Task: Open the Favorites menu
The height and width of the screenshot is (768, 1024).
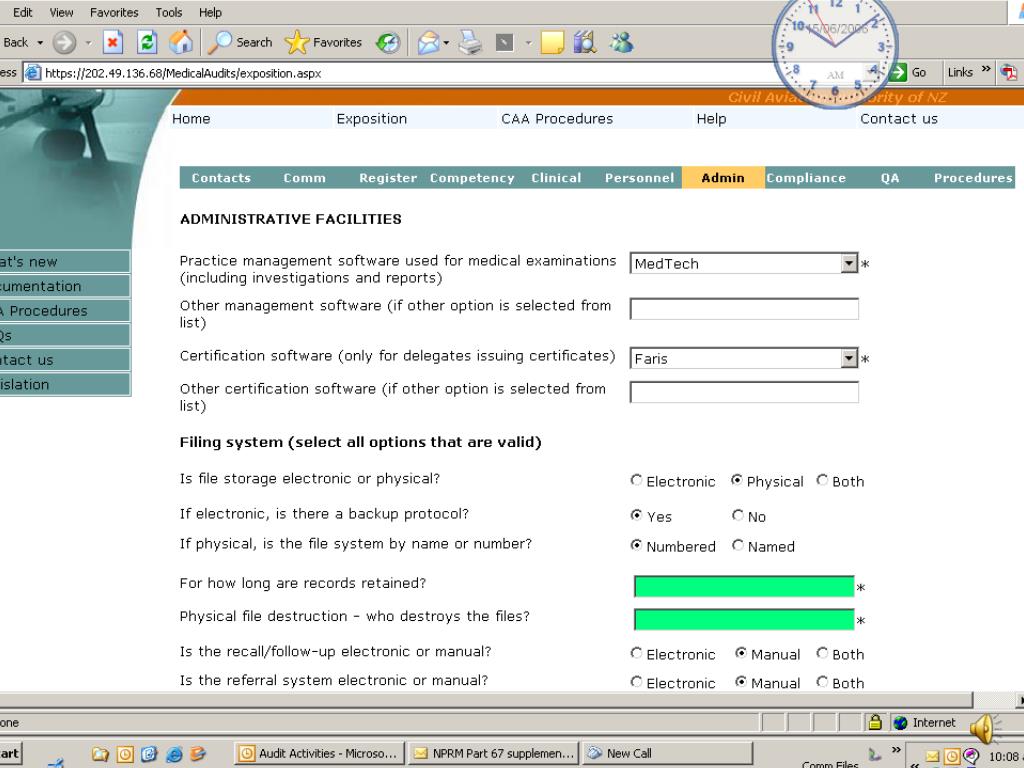Action: point(114,12)
